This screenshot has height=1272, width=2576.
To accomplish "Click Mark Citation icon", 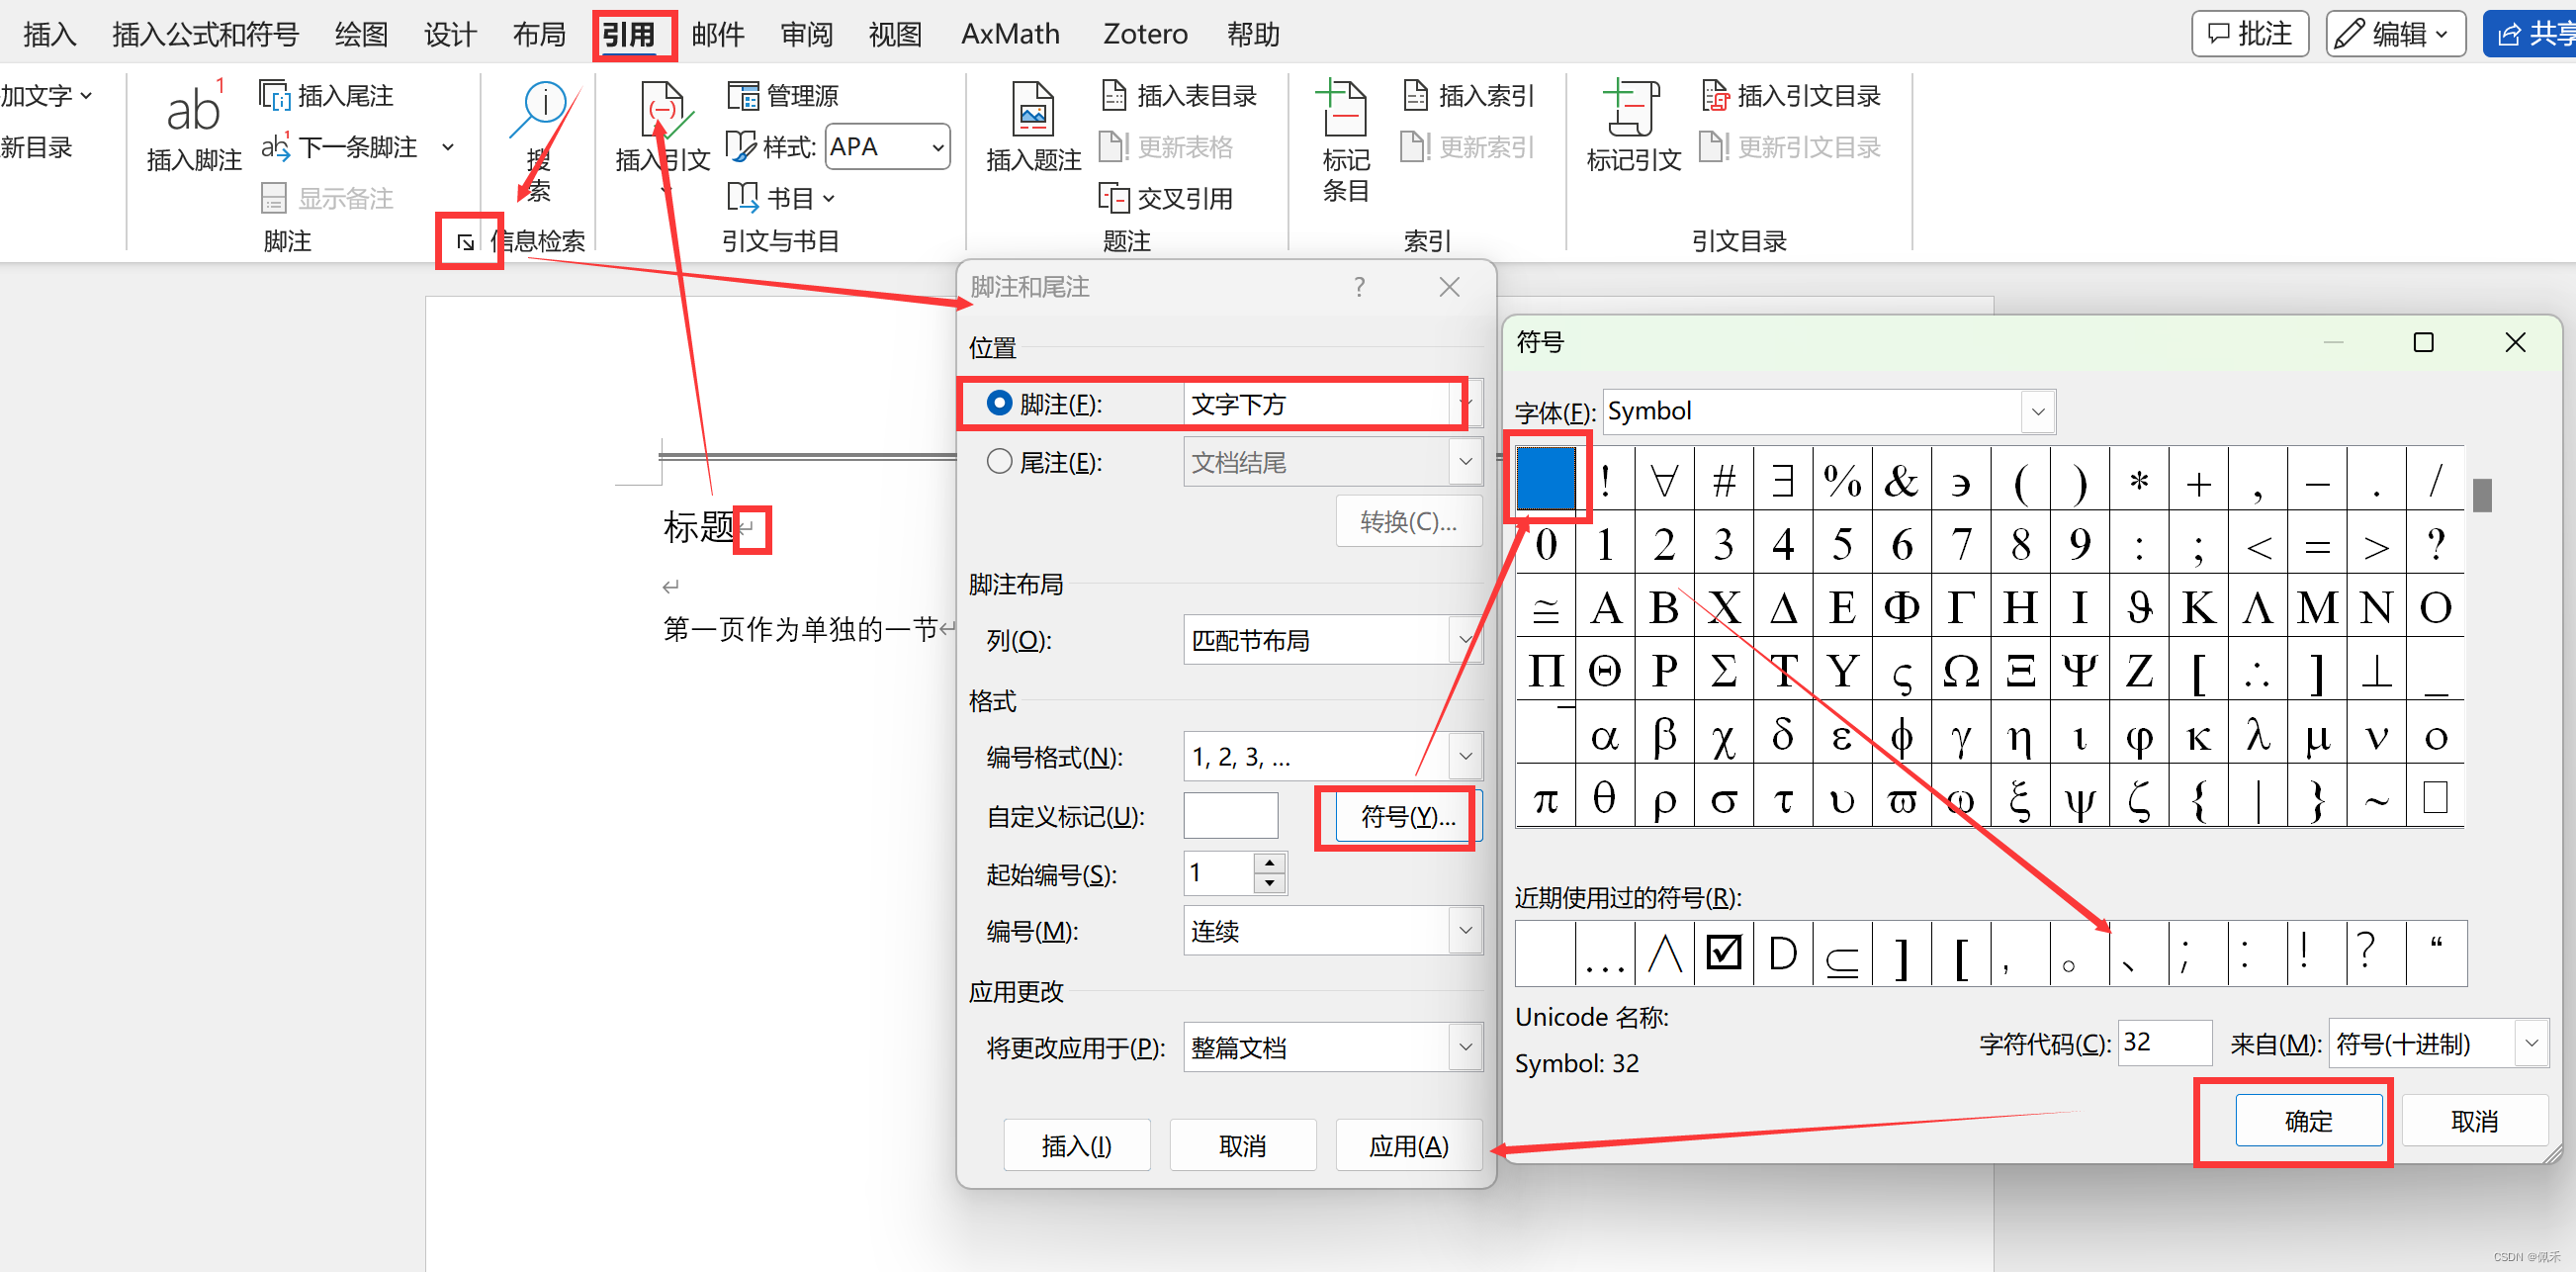I will (1631, 109).
